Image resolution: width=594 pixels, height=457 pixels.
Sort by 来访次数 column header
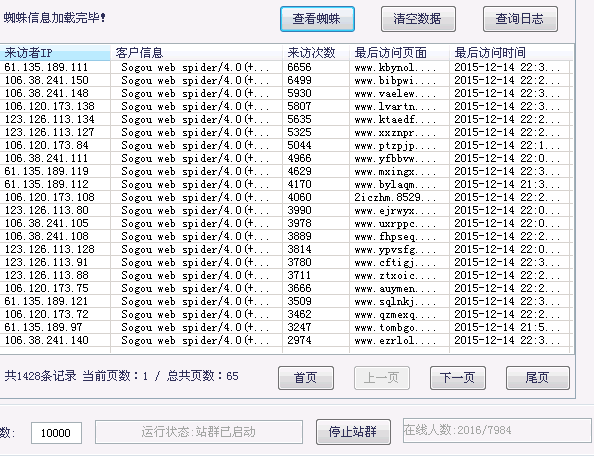(316, 53)
